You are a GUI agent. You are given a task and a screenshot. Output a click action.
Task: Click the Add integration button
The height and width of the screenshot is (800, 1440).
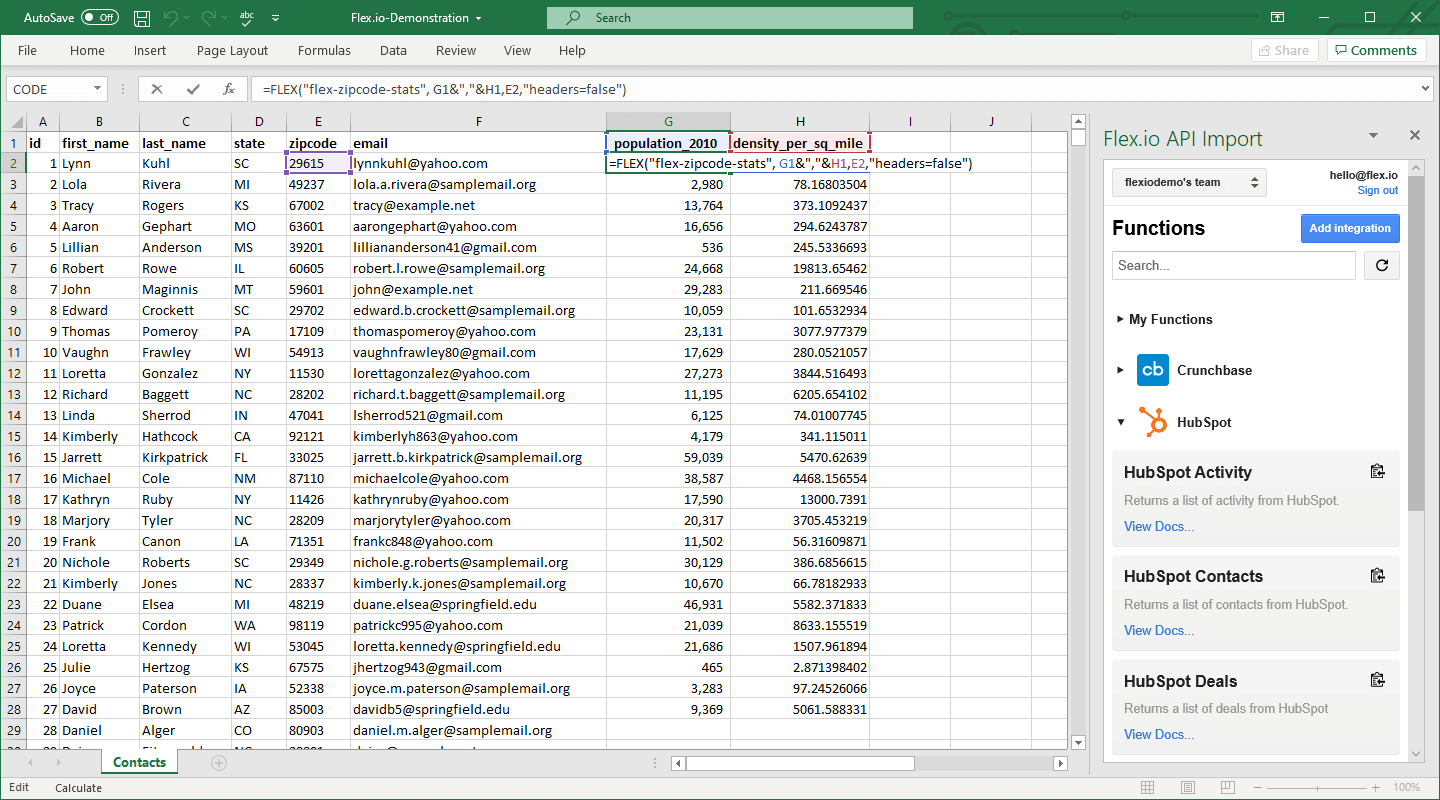click(x=1350, y=228)
